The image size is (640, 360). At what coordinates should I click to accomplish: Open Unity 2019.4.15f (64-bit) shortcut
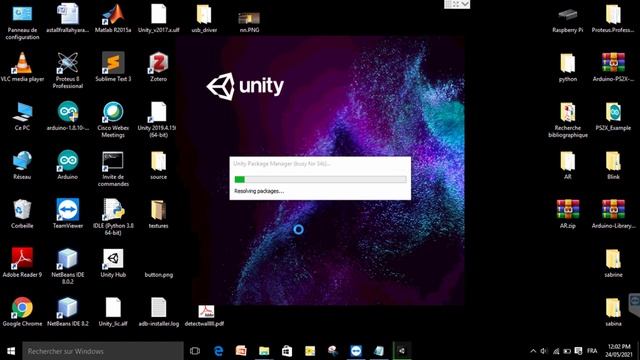tap(158, 120)
